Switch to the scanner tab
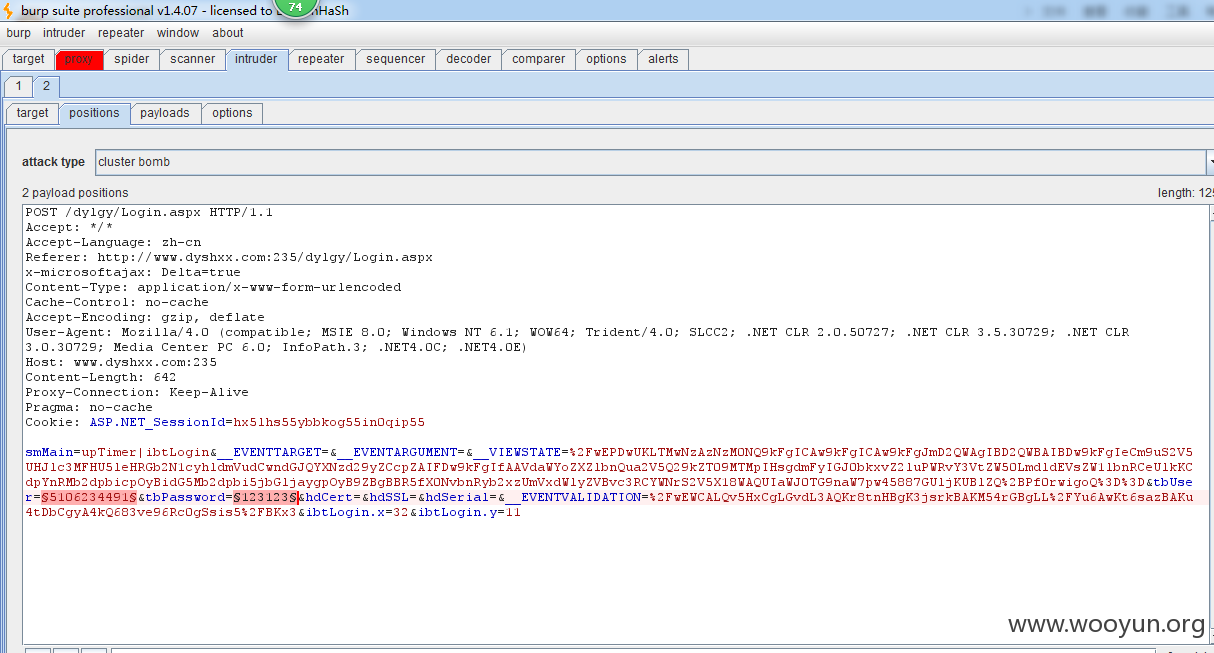 click(x=193, y=59)
